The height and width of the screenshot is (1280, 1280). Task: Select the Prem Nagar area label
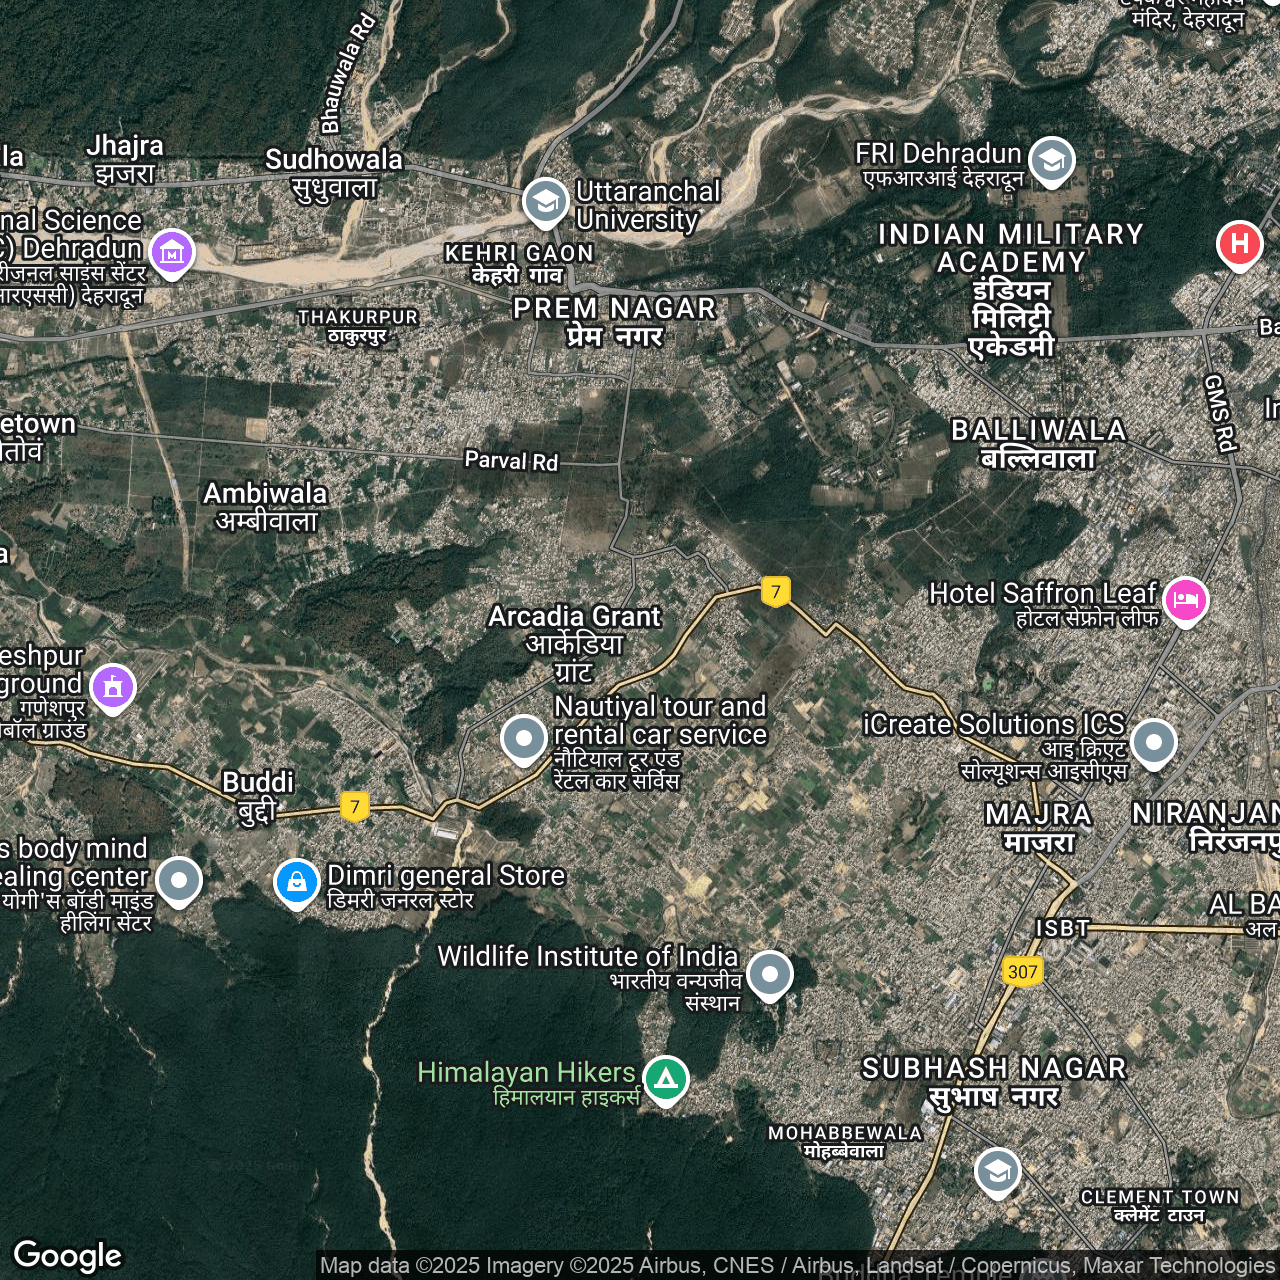pyautogui.click(x=614, y=321)
